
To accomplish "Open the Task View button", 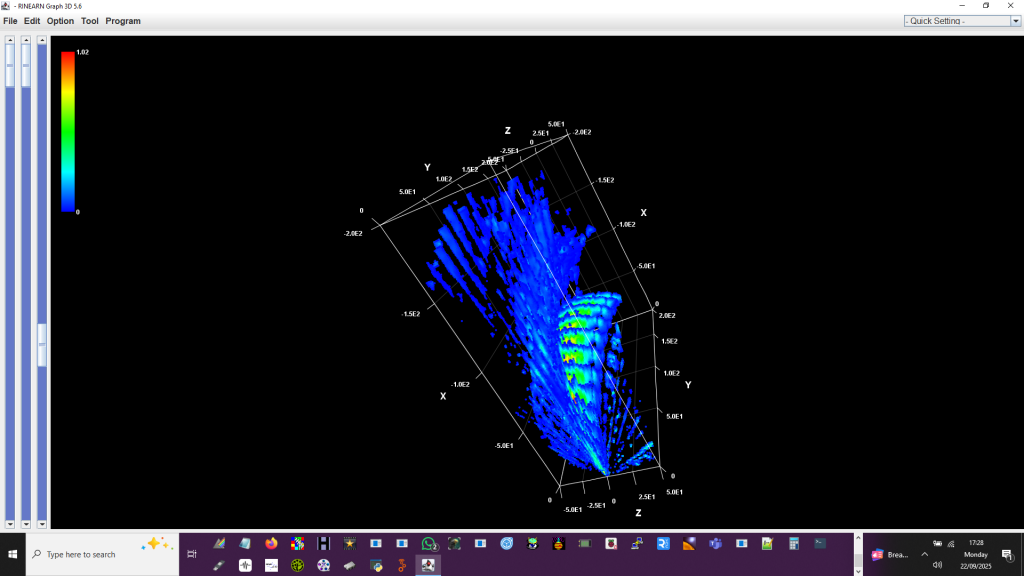I will pyautogui.click(x=192, y=554).
